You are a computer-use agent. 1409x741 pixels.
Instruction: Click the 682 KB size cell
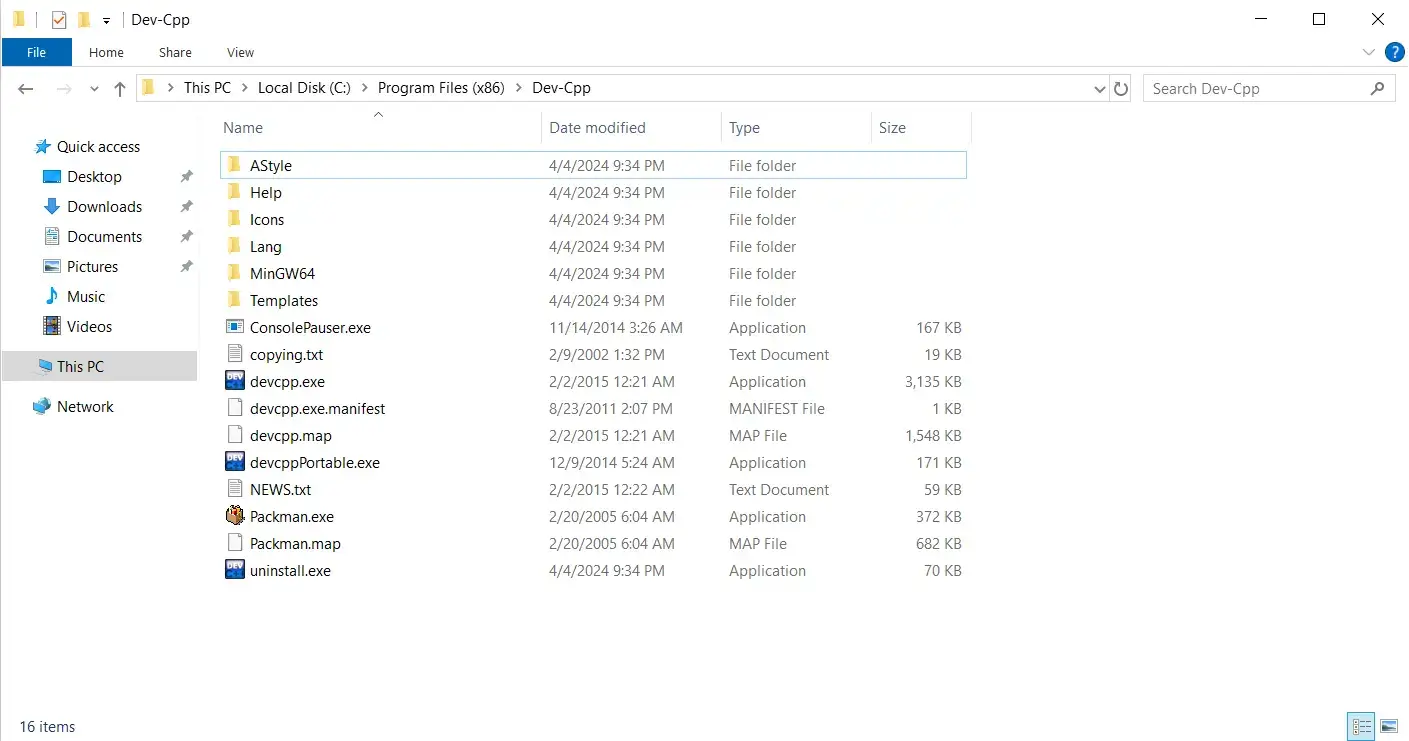pyautogui.click(x=939, y=543)
